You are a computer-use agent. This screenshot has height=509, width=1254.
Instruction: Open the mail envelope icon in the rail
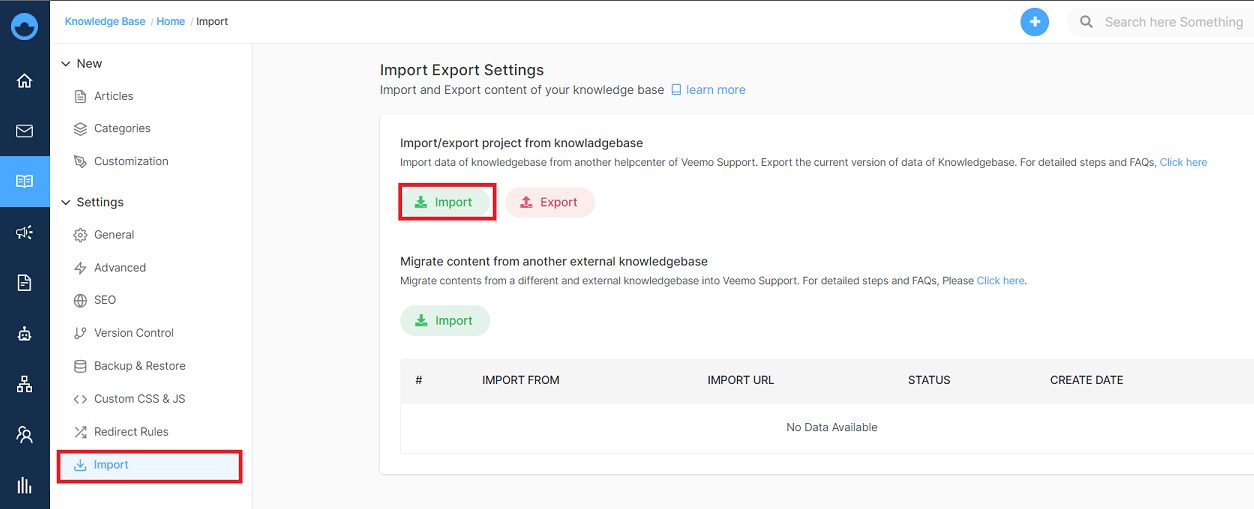(24, 131)
